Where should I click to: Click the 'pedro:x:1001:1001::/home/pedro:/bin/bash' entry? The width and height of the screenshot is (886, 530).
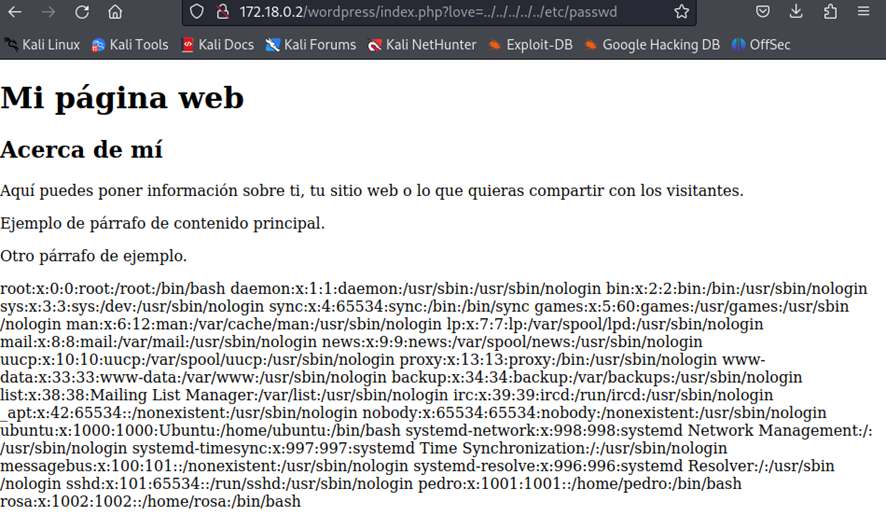click(x=580, y=484)
